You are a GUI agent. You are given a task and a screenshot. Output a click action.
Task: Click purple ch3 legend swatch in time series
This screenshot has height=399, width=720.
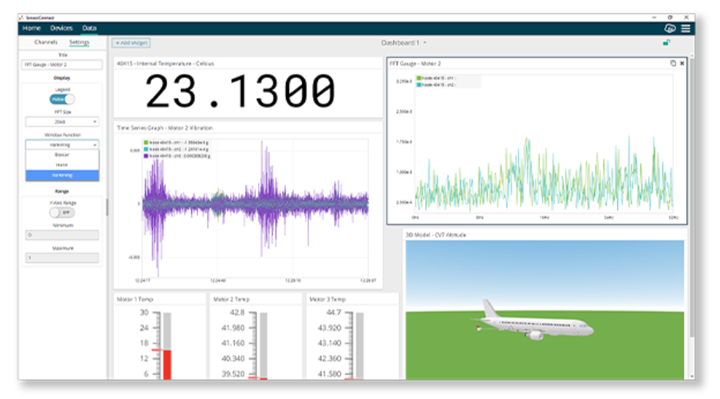[x=146, y=156]
